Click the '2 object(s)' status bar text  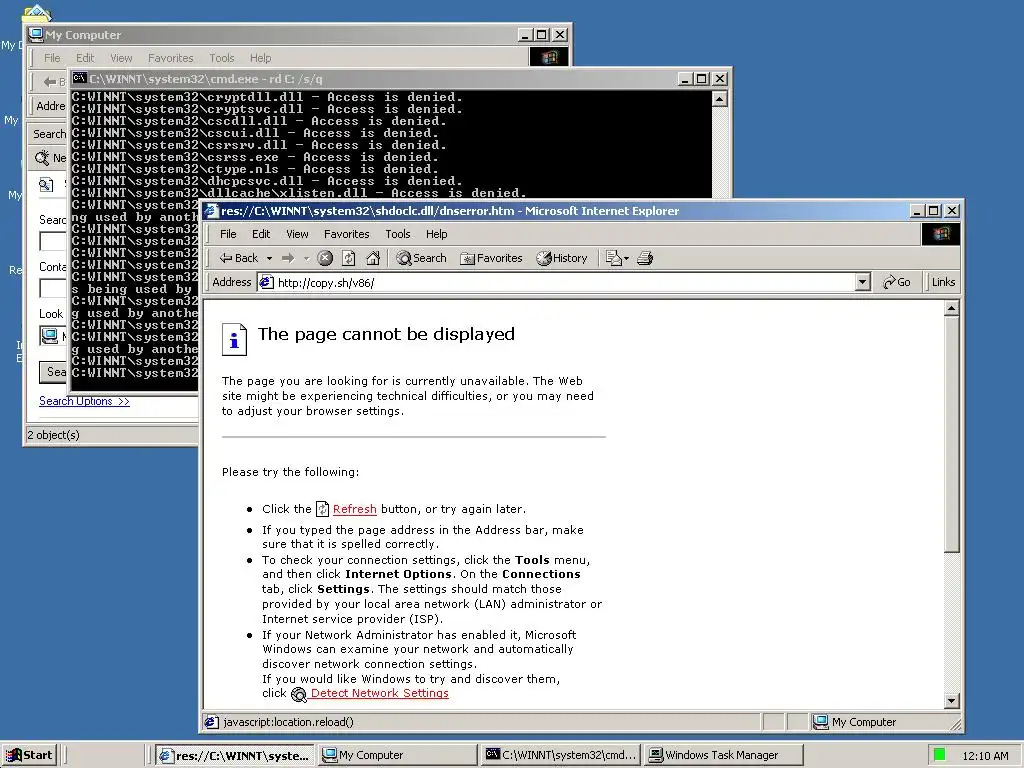click(54, 435)
